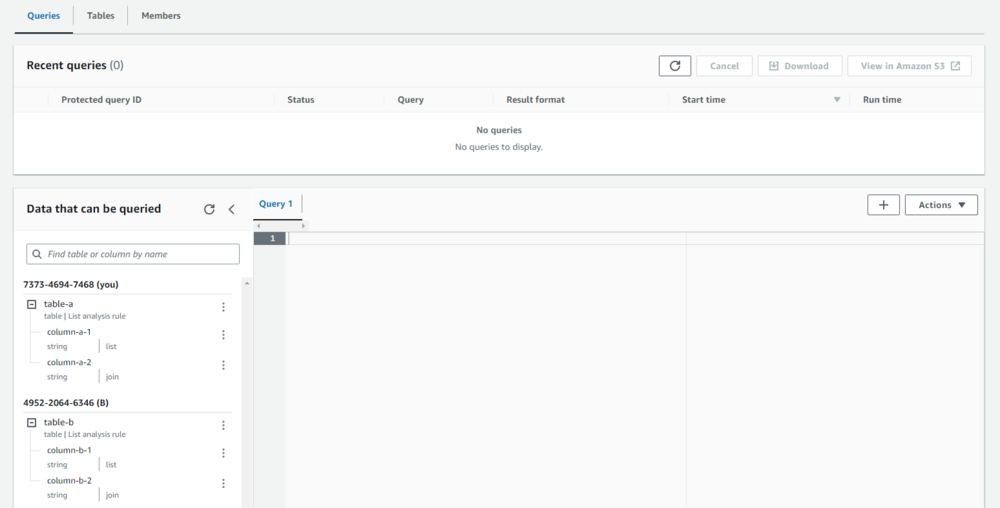
Task: Collapse the table-a tree node
Action: 32,304
